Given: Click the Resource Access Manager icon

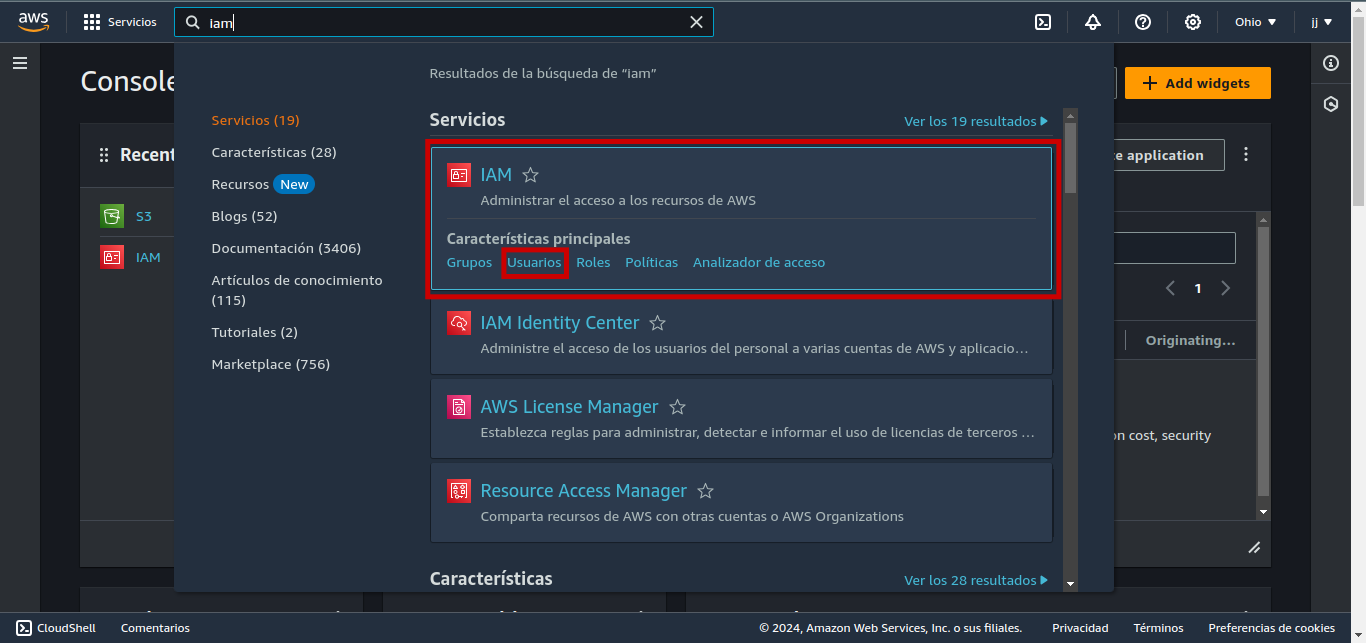Looking at the screenshot, I should point(459,491).
